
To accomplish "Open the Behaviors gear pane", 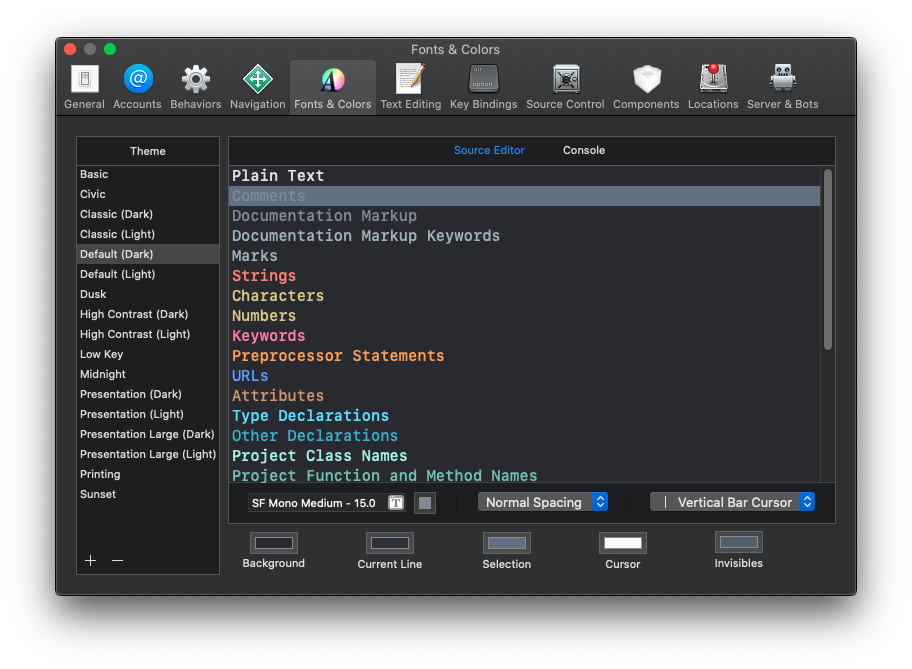I will [195, 87].
